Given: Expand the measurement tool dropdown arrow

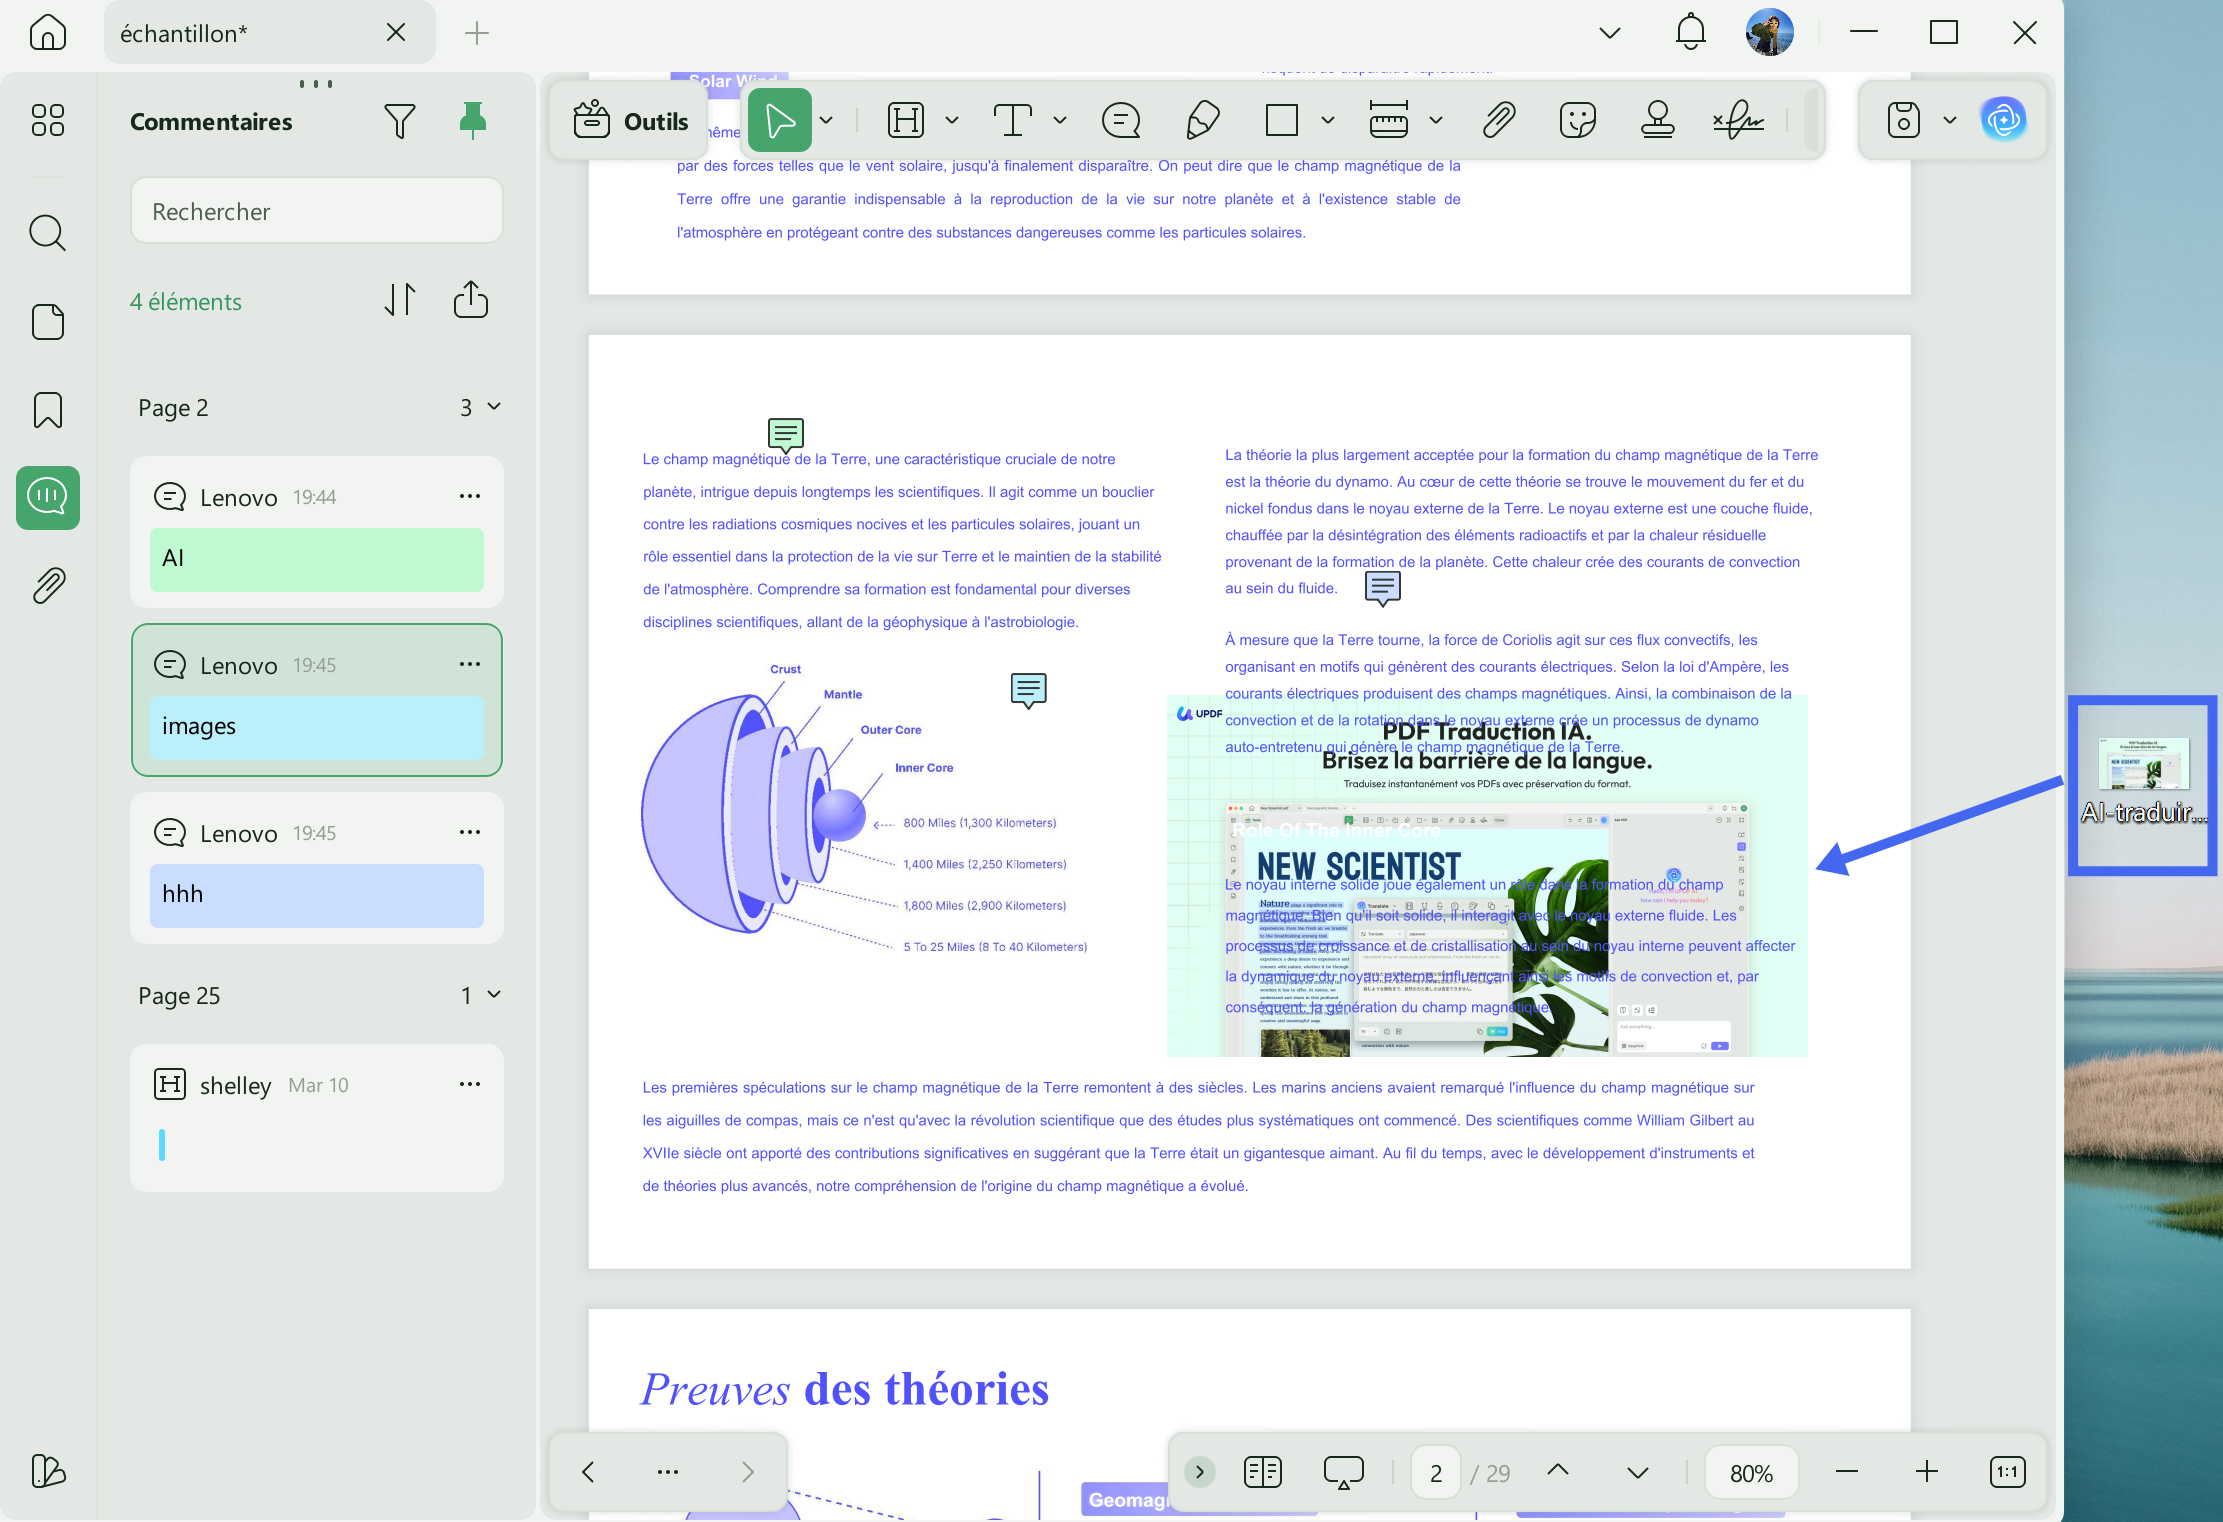Looking at the screenshot, I should coord(1435,121).
